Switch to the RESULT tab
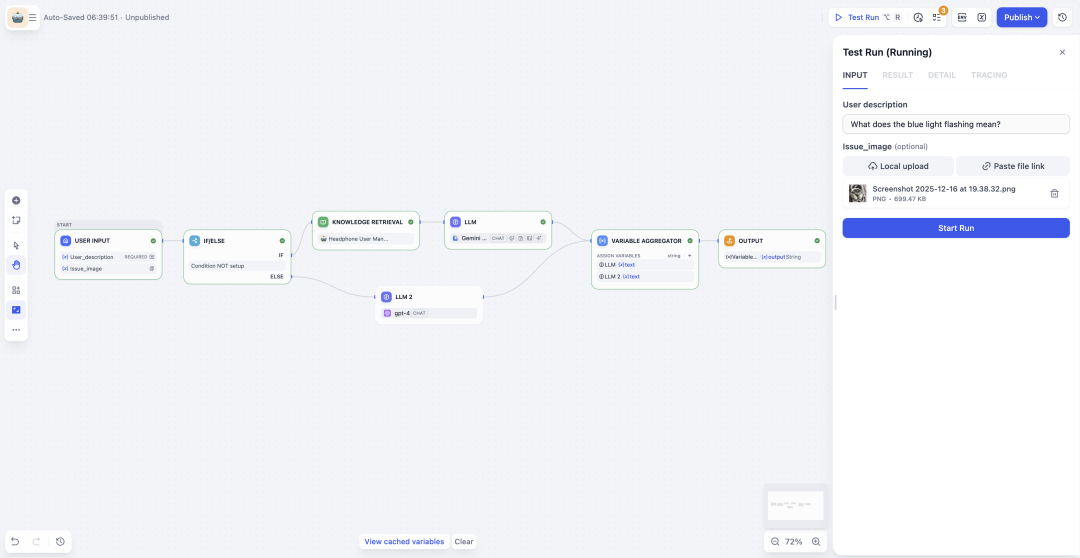Screen dimensions: 1080x558 click(x=897, y=75)
